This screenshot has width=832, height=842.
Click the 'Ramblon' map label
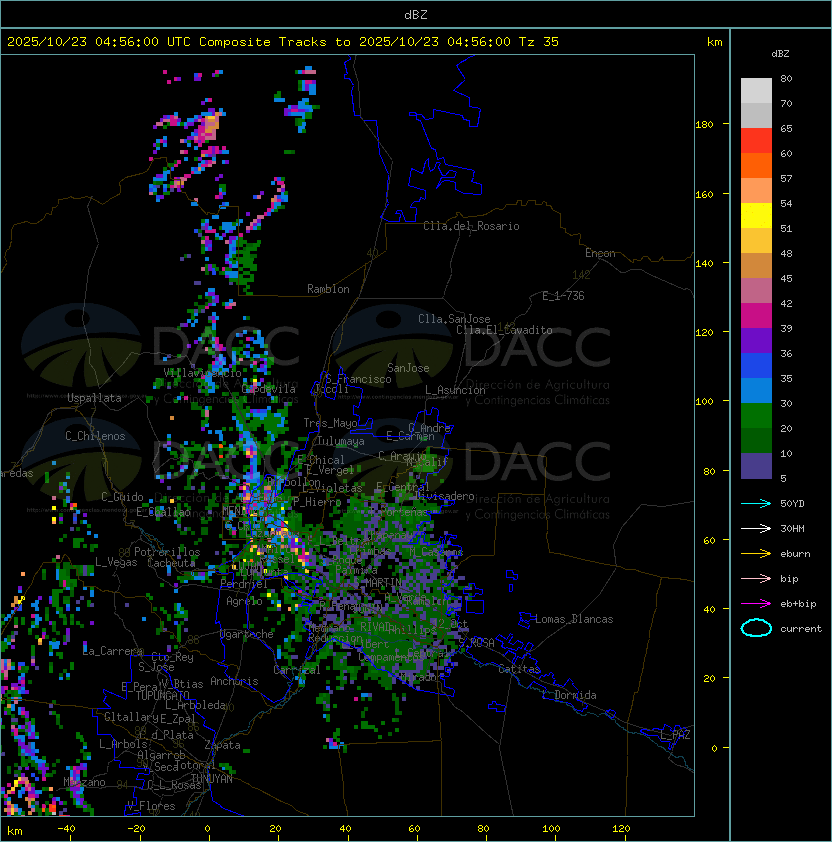(328, 289)
